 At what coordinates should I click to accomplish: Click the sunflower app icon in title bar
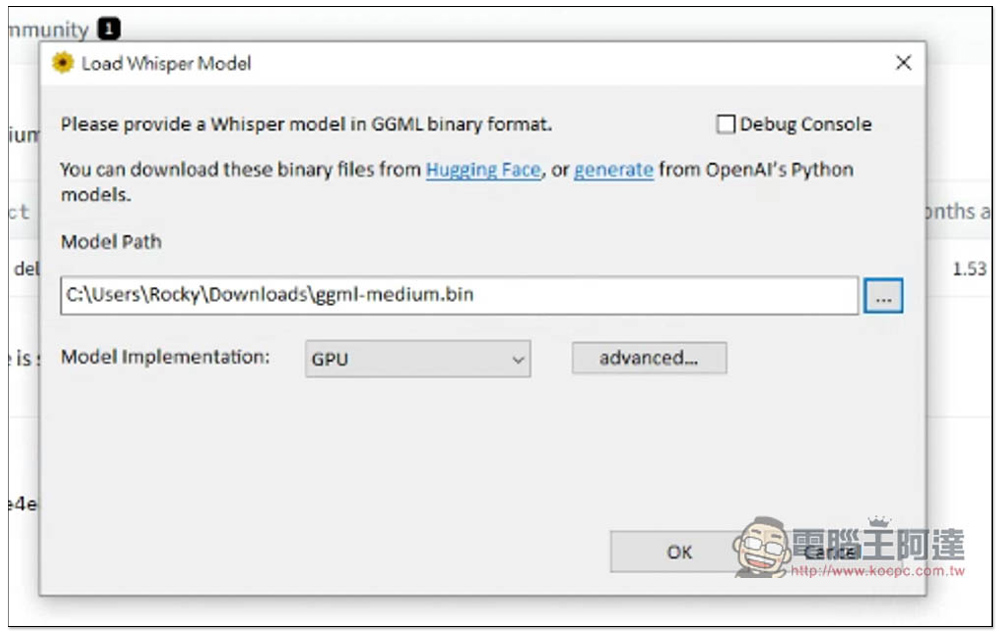62,63
